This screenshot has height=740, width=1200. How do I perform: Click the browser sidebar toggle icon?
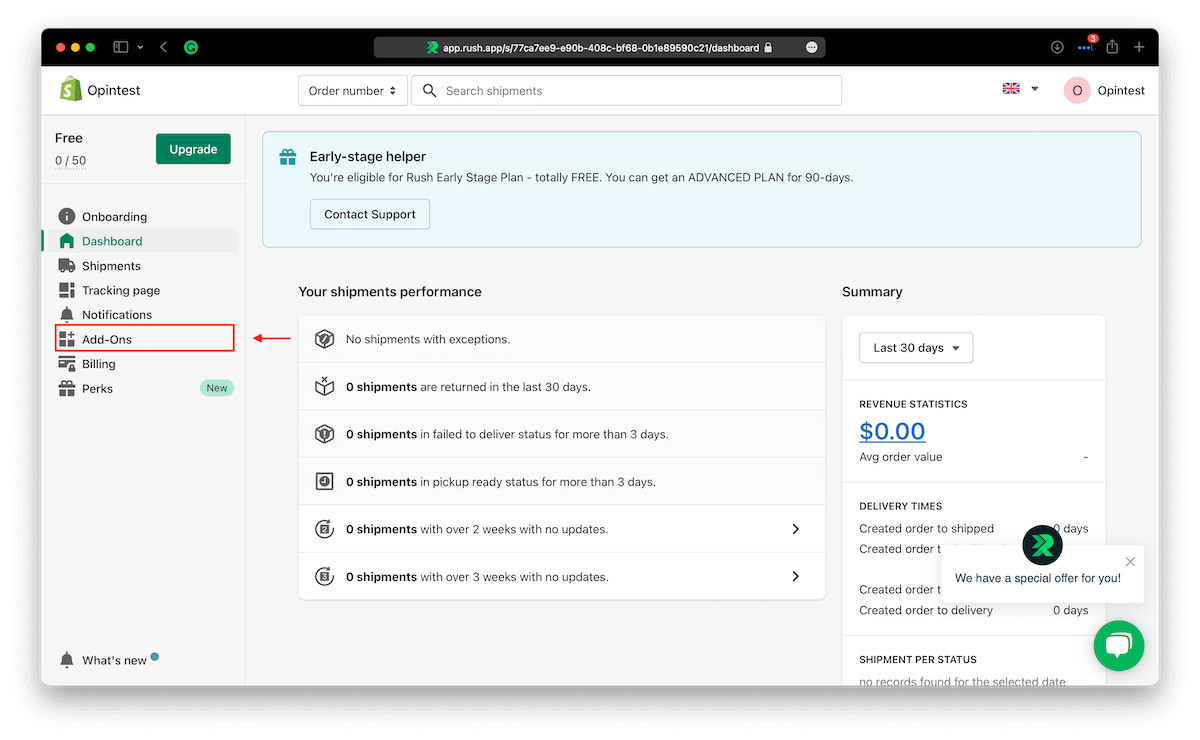[121, 47]
